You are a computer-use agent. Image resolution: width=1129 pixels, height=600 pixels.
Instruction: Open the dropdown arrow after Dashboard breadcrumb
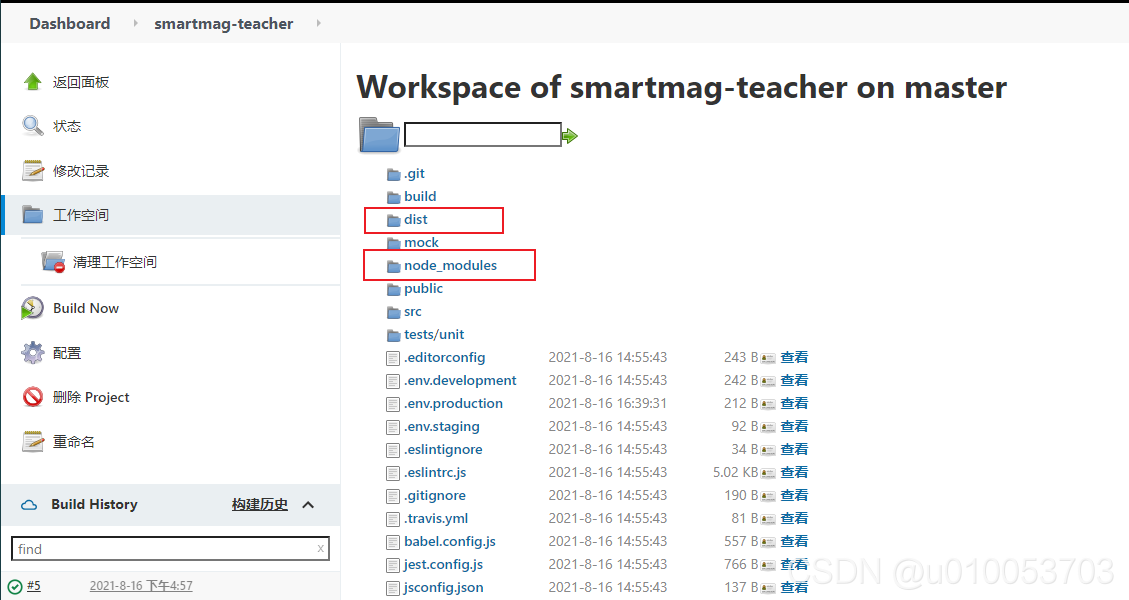(135, 23)
